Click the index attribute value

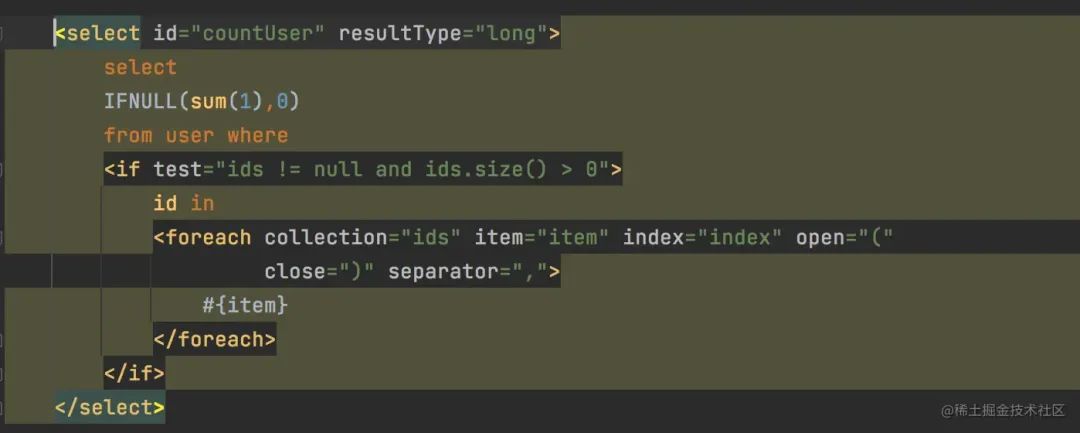740,237
